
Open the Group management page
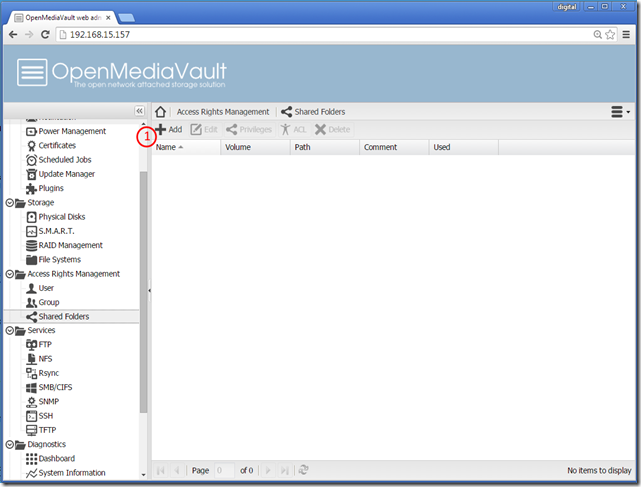(x=43, y=303)
